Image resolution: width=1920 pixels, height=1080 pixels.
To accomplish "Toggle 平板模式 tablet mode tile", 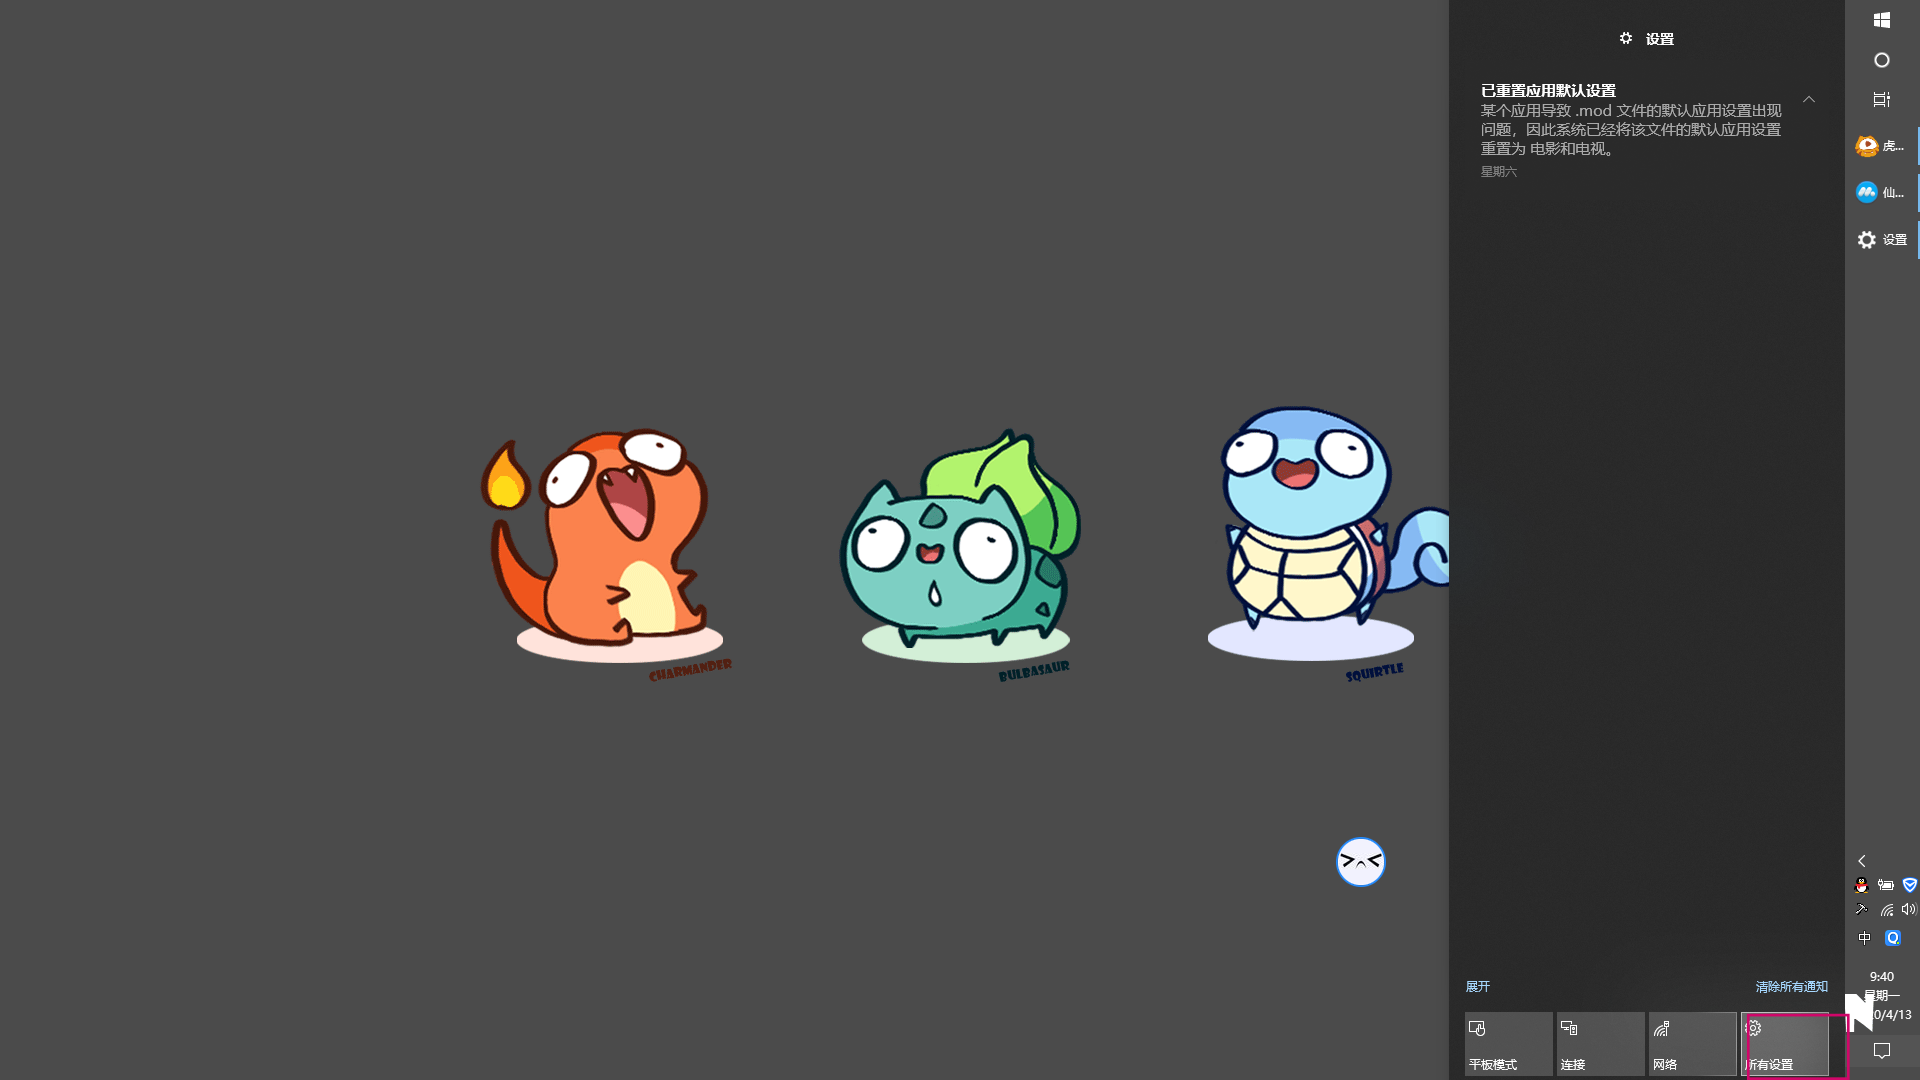I will (1508, 1044).
